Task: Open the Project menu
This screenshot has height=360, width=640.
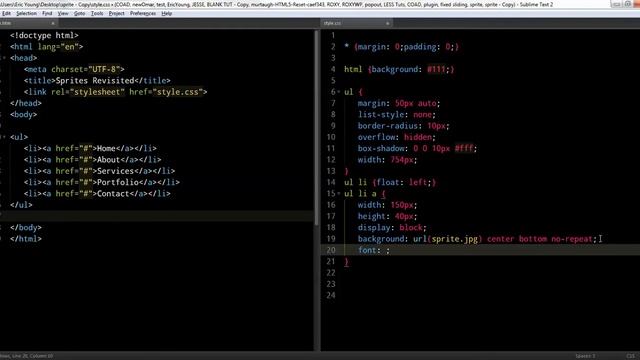Action: point(116,13)
